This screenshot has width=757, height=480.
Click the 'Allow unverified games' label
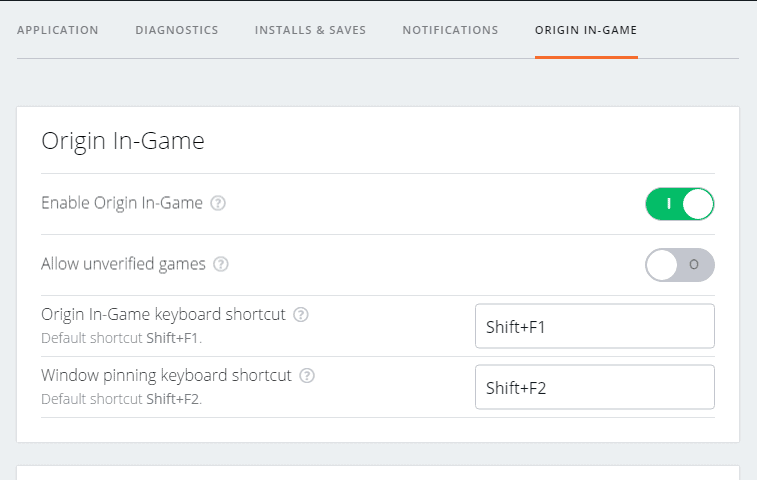[x=123, y=264]
